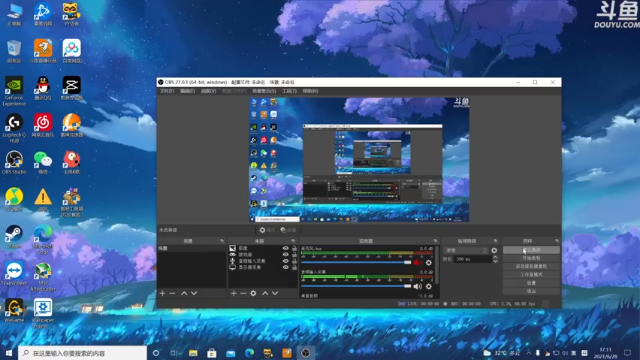Select the OBS Studio desktop shortcut

14,162
